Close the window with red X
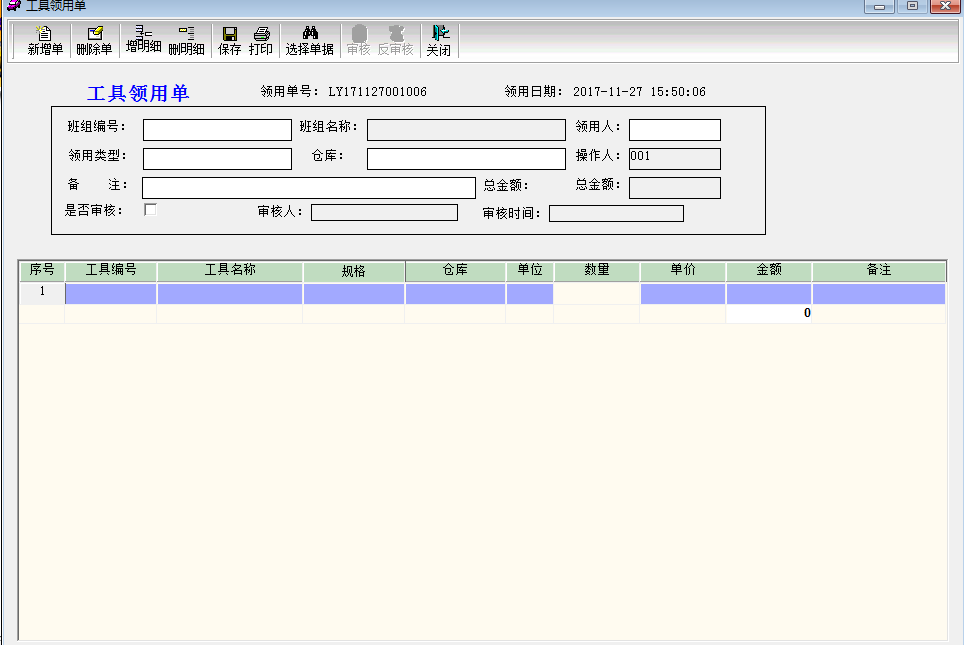 point(946,6)
